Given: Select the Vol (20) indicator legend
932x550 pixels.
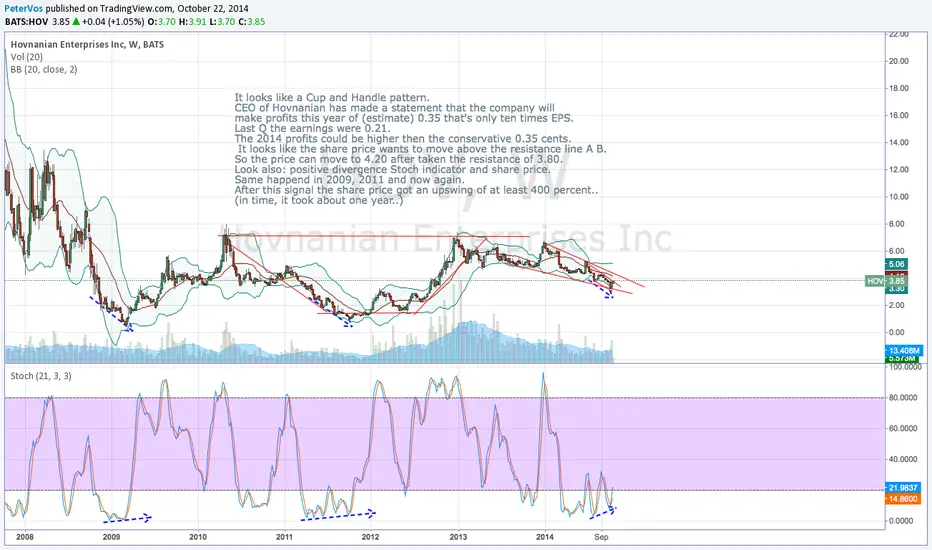Looking at the screenshot, I should point(27,57).
